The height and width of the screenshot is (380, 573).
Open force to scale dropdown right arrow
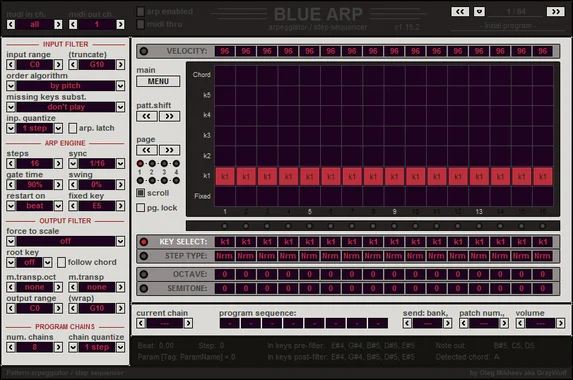(120, 241)
